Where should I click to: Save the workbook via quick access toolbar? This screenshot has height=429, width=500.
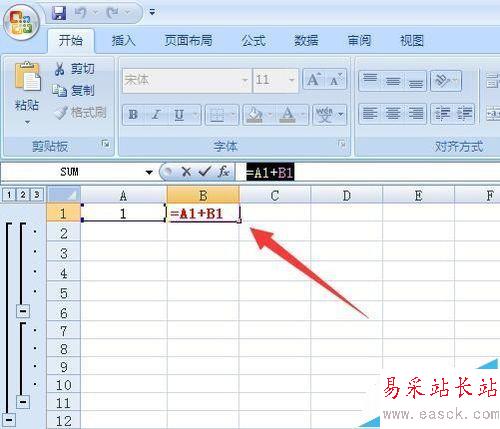tap(59, 13)
